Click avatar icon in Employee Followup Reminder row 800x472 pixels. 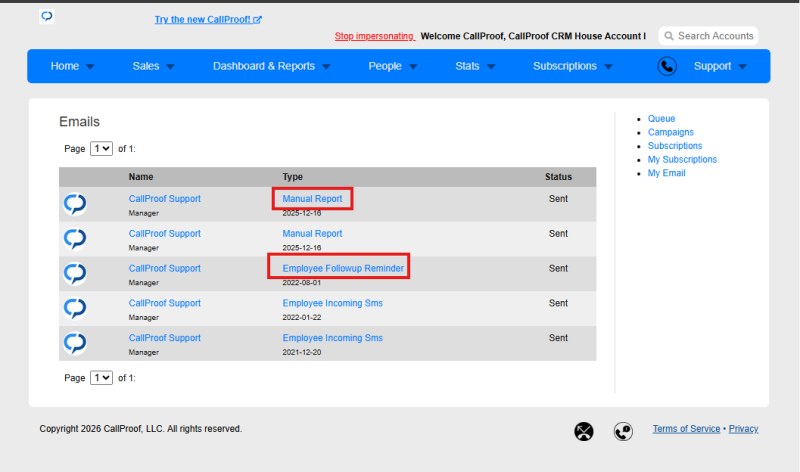(75, 274)
